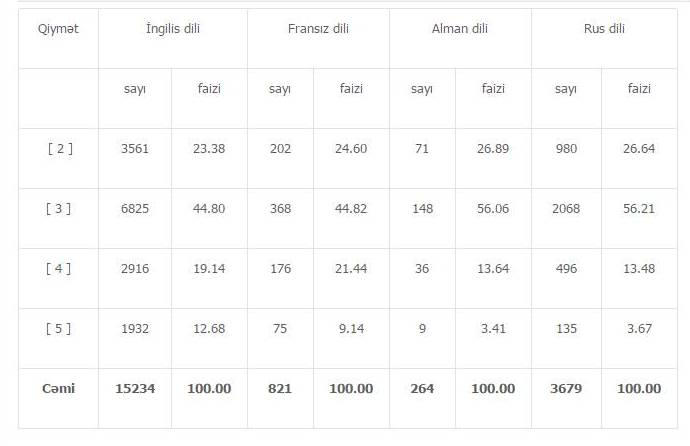Click the Rus dili column header
This screenshot has height=446, width=690.
click(x=603, y=29)
